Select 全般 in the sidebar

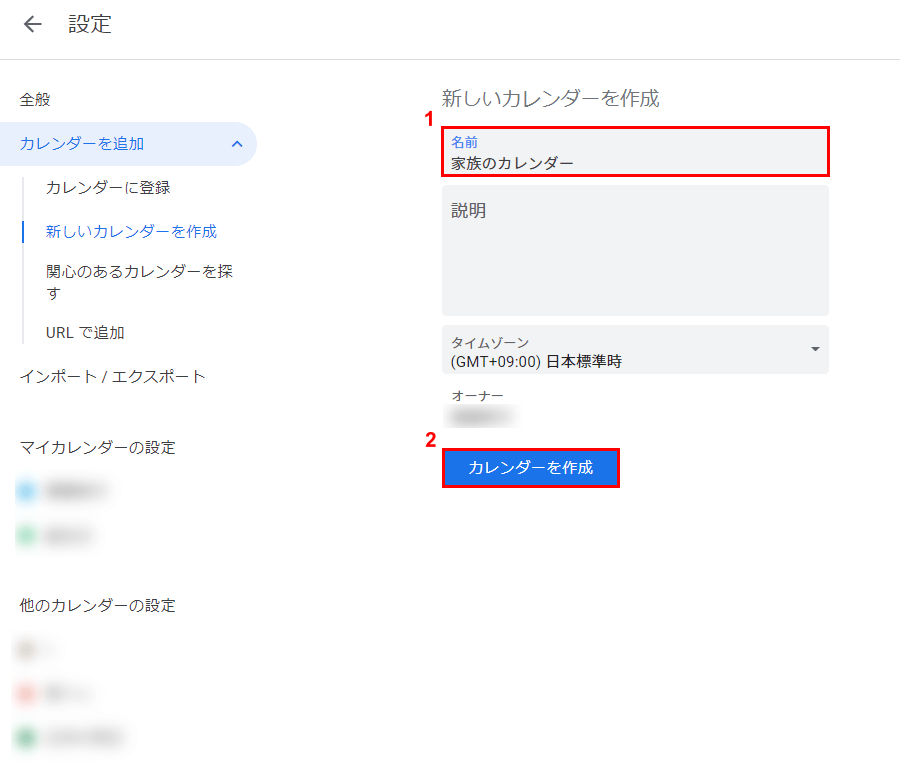(35, 99)
